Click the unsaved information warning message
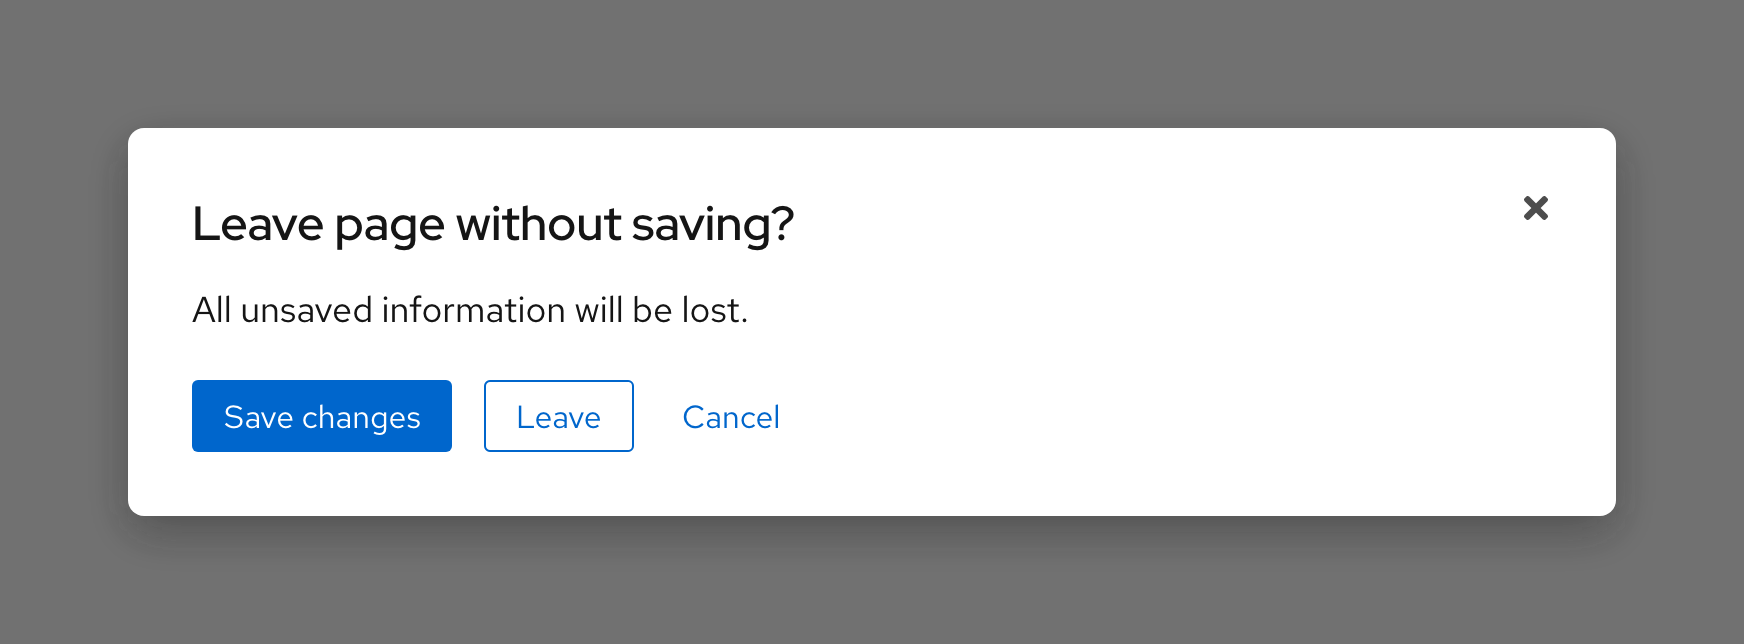Image resolution: width=1744 pixels, height=644 pixels. 471,310
